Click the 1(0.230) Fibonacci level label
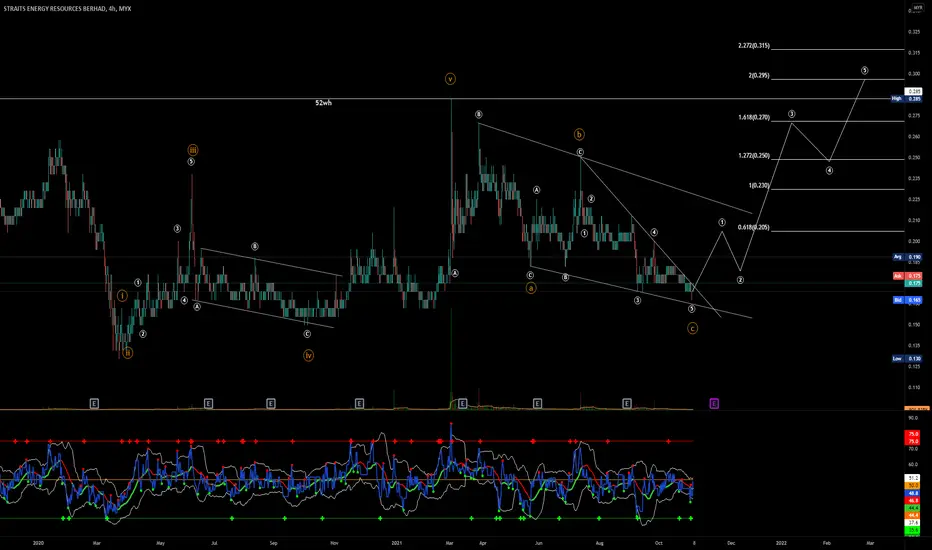The image size is (932, 550). (x=759, y=186)
